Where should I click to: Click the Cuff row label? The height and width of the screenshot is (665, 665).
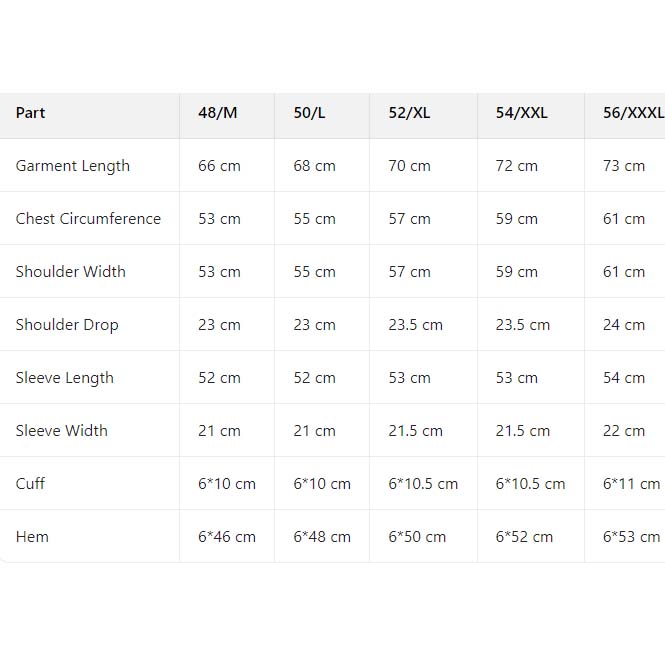(x=30, y=484)
